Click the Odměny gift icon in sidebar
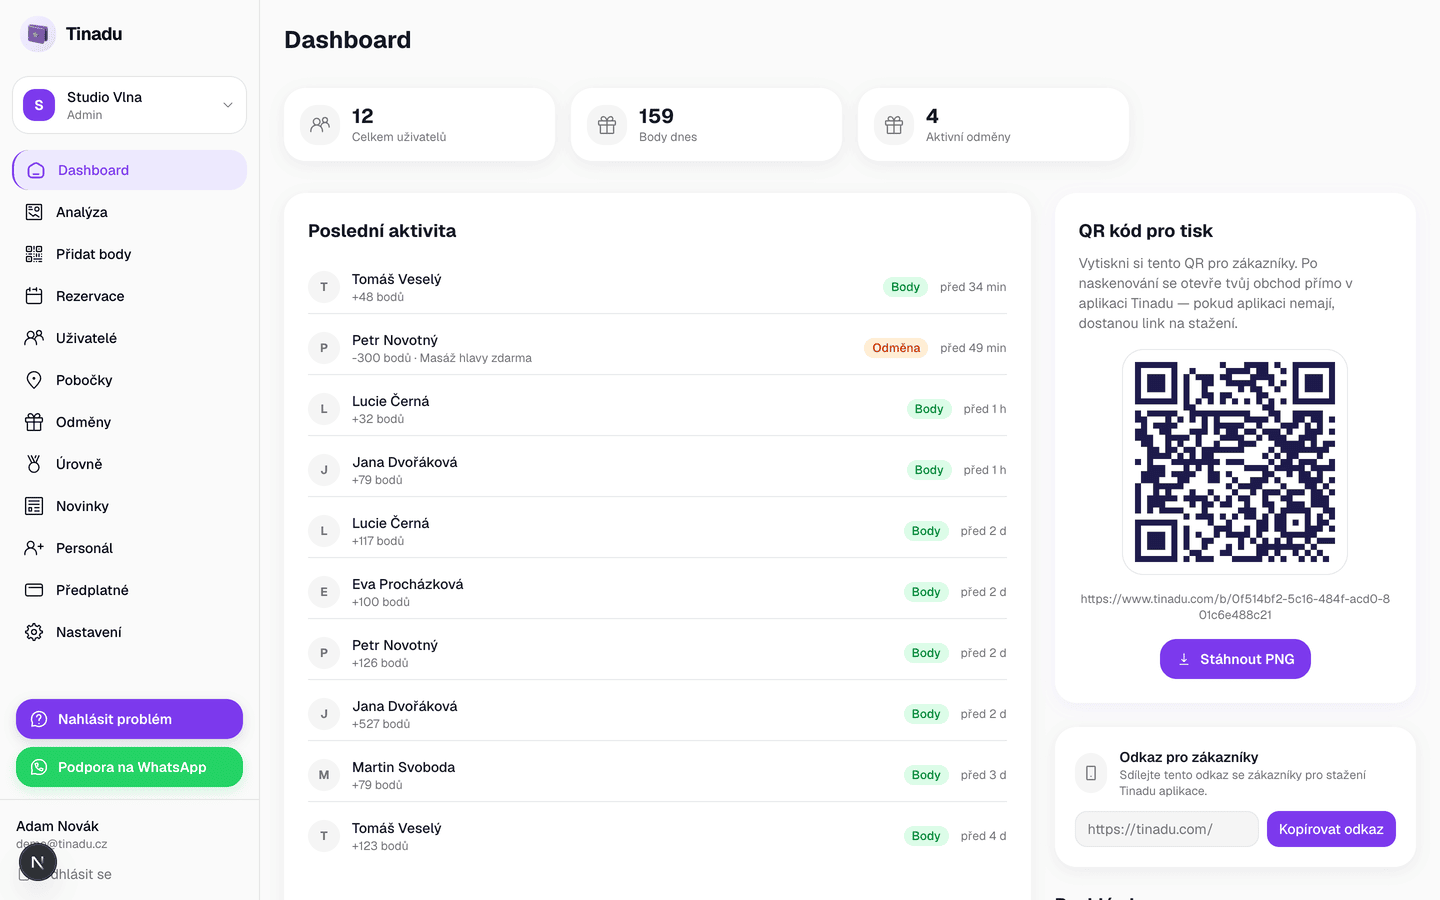1440x900 pixels. tap(34, 422)
